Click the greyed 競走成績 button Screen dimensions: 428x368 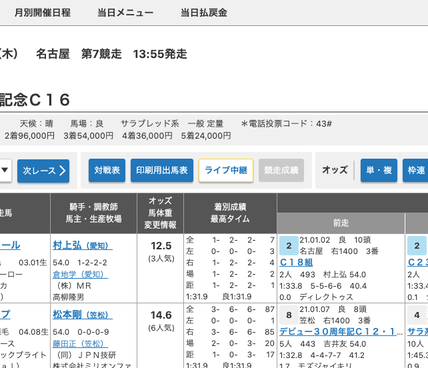[281, 170]
